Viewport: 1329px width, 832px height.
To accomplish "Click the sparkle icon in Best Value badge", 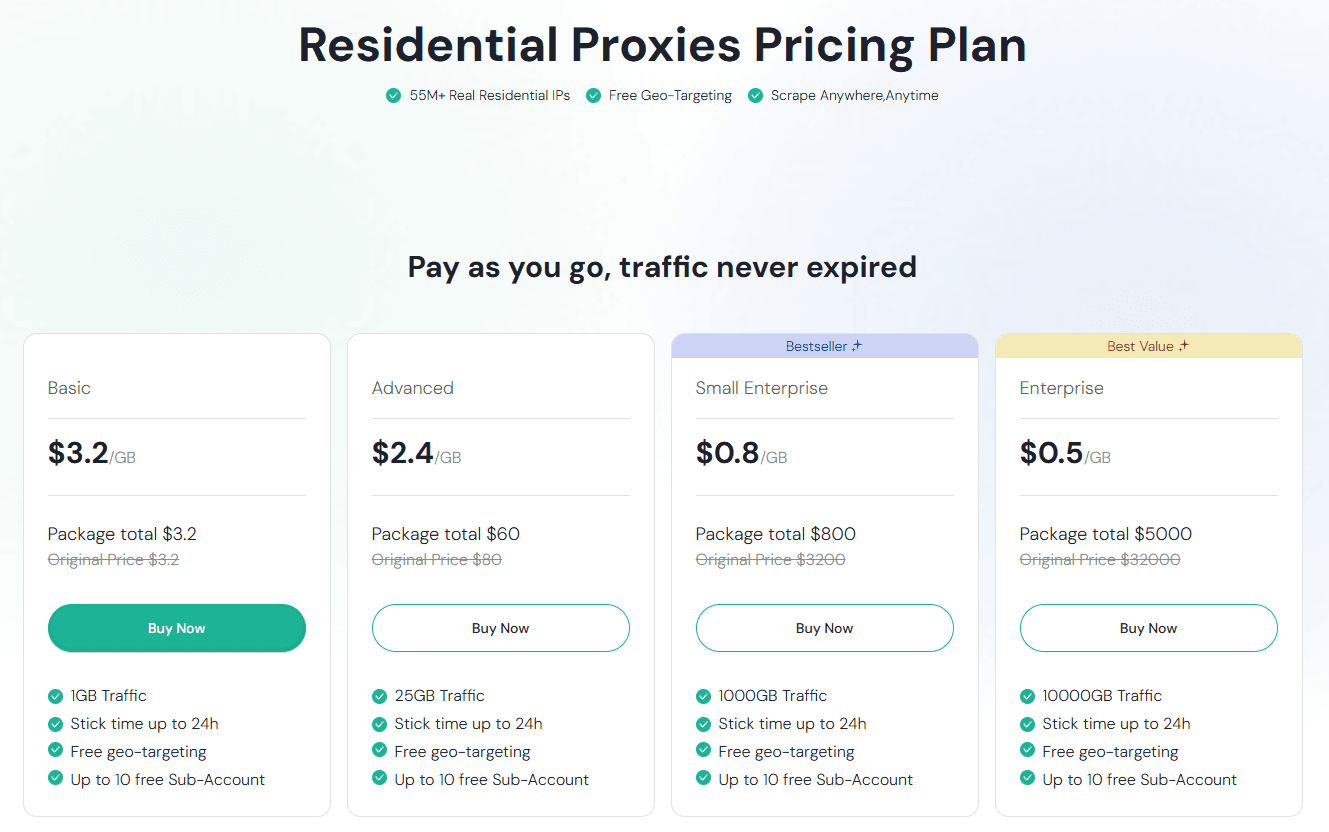I will (1184, 346).
